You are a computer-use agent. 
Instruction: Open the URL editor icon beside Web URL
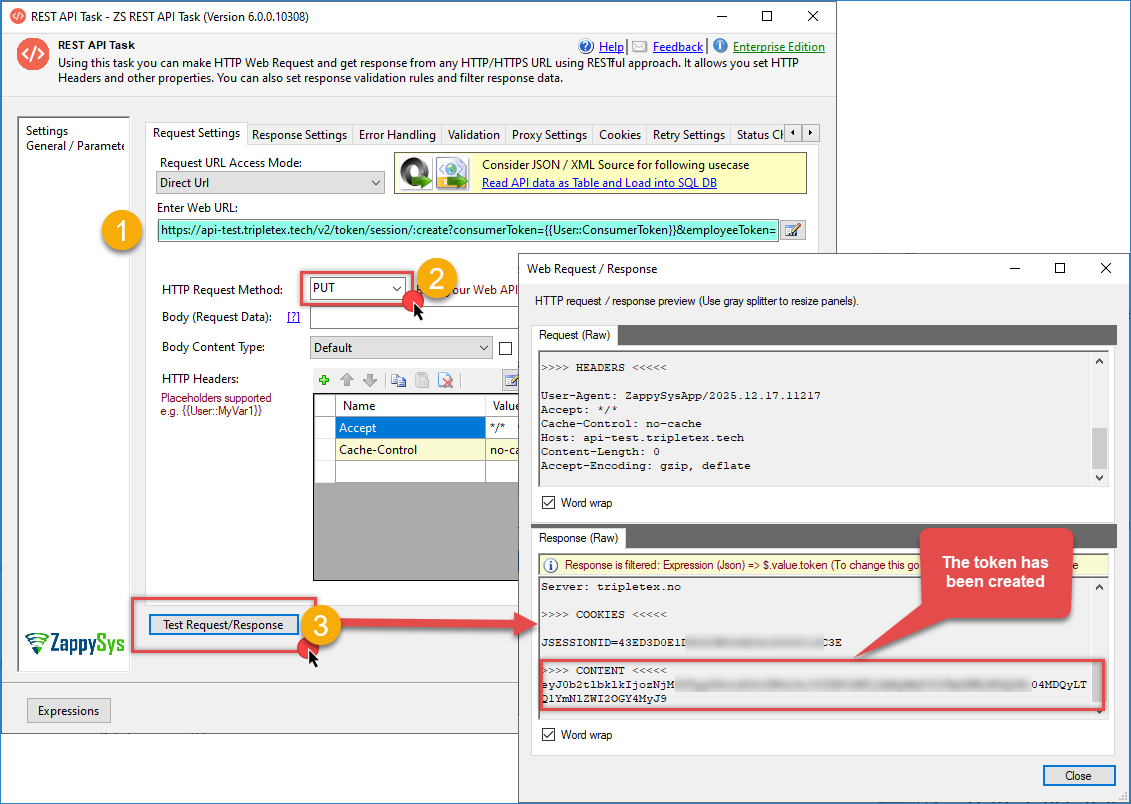click(792, 231)
